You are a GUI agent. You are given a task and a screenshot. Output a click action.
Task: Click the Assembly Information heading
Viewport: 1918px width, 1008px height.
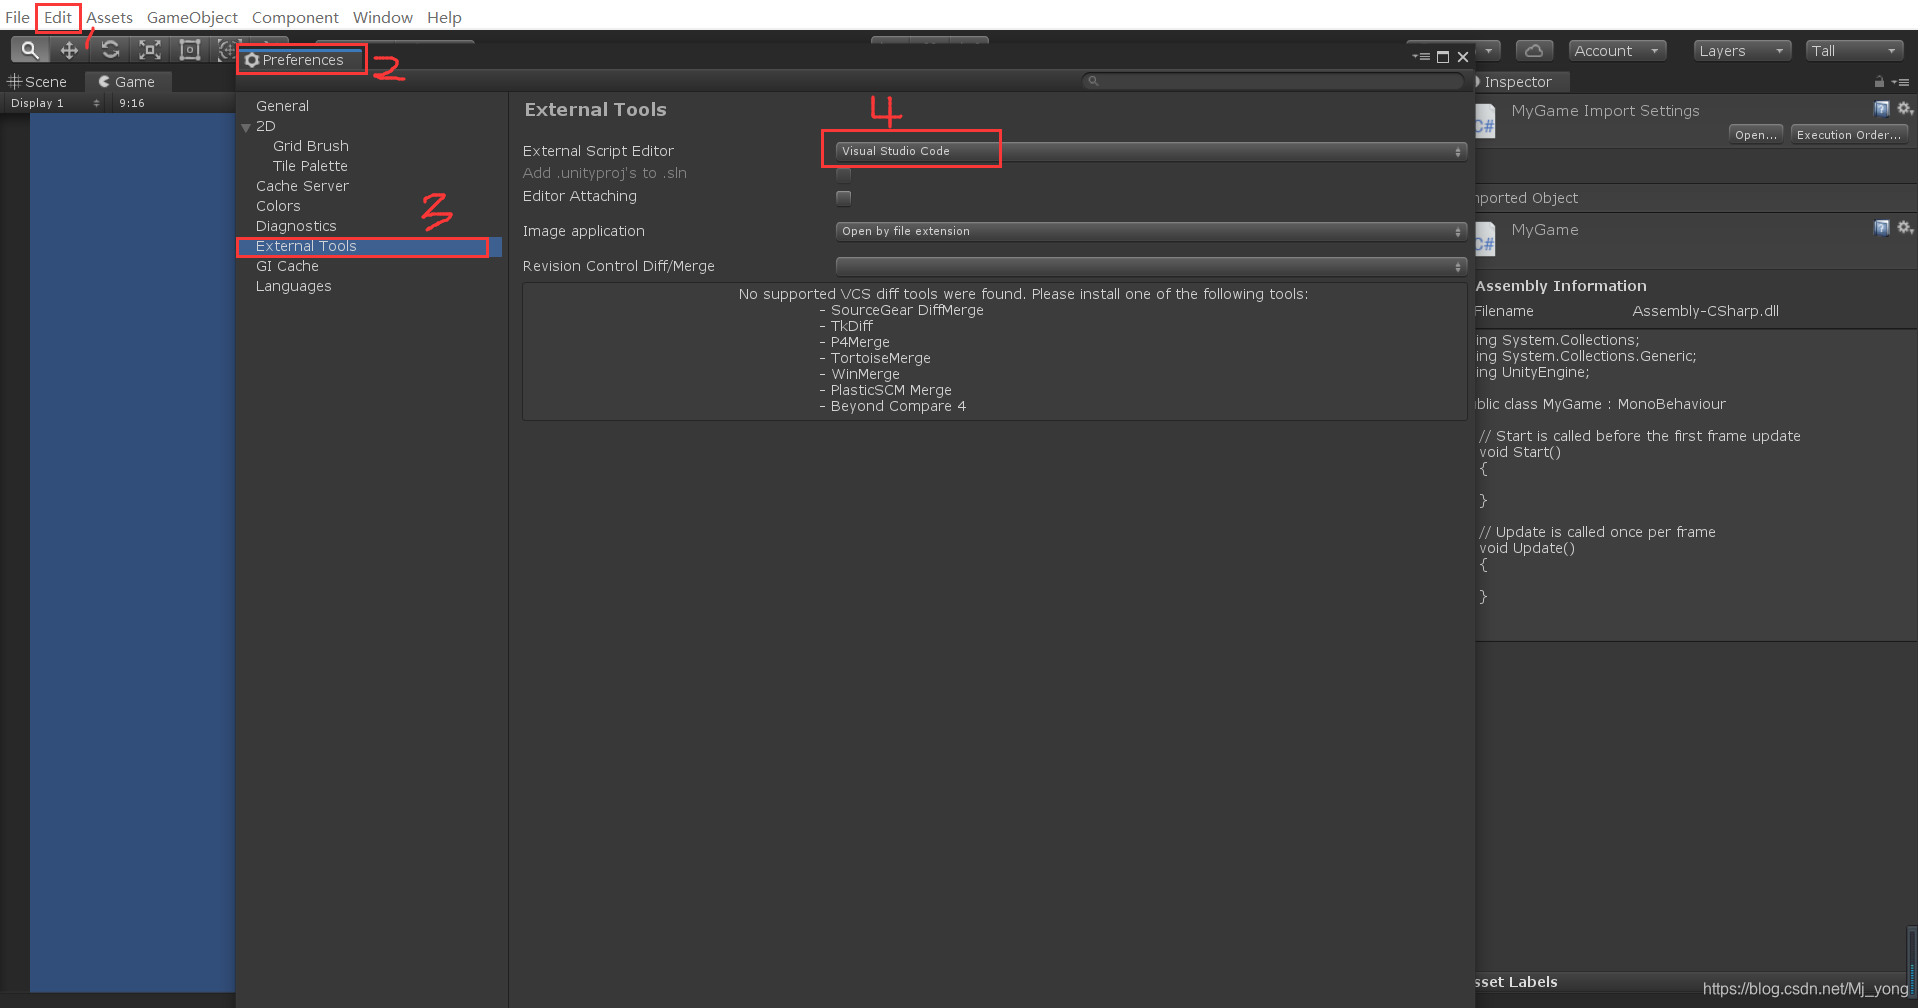pyautogui.click(x=1561, y=286)
